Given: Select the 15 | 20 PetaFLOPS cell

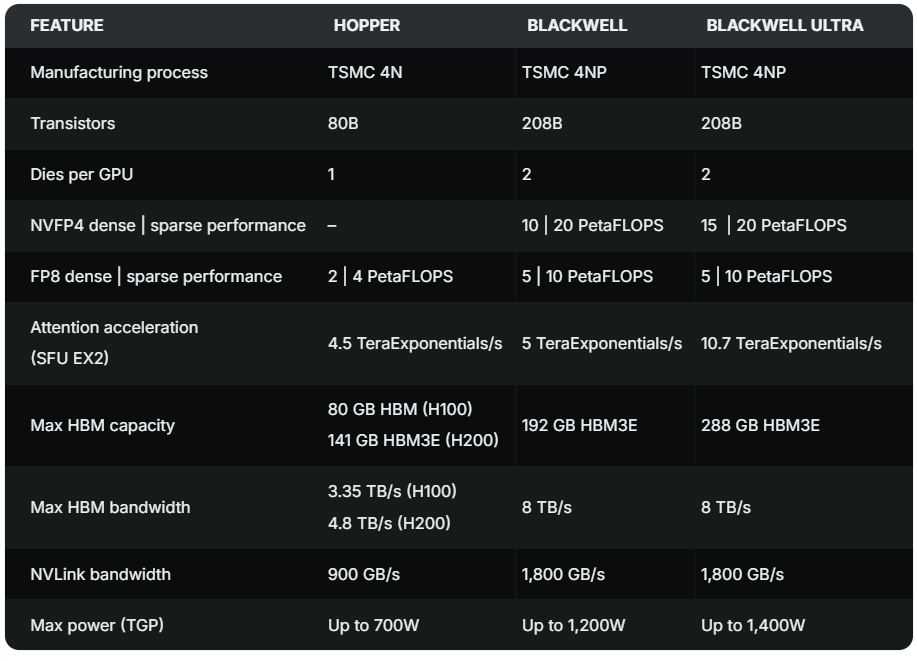Looking at the screenshot, I should 773,225.
